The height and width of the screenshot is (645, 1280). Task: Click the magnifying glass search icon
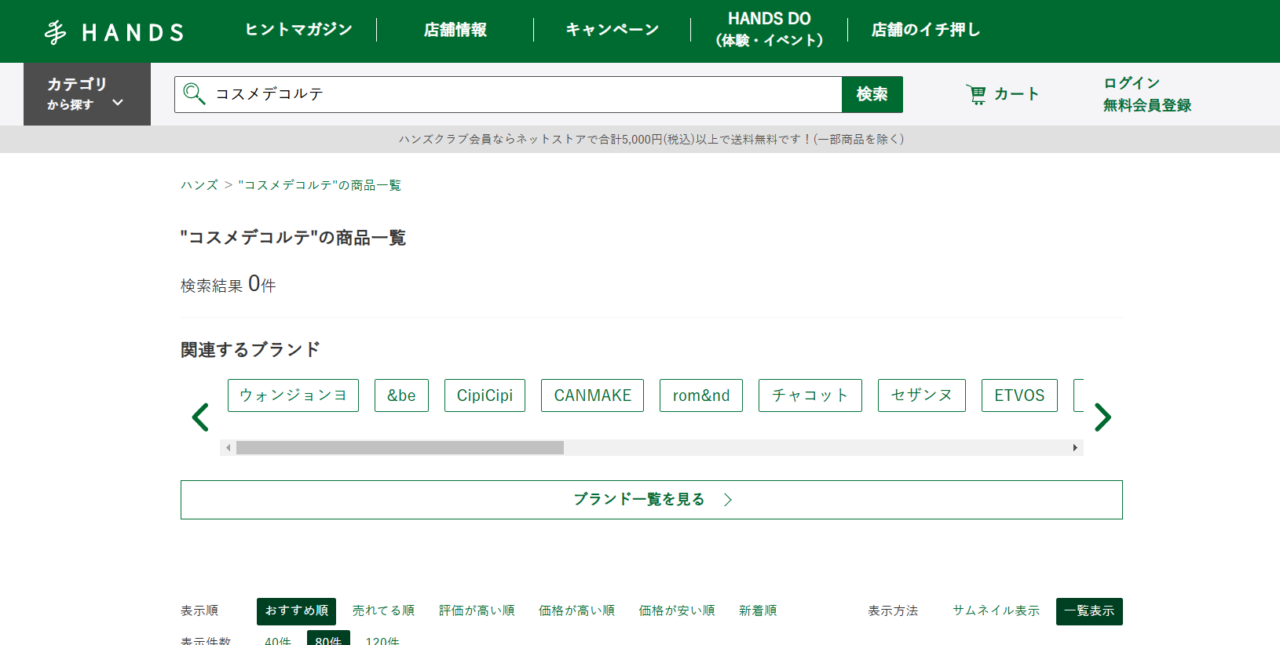(194, 94)
